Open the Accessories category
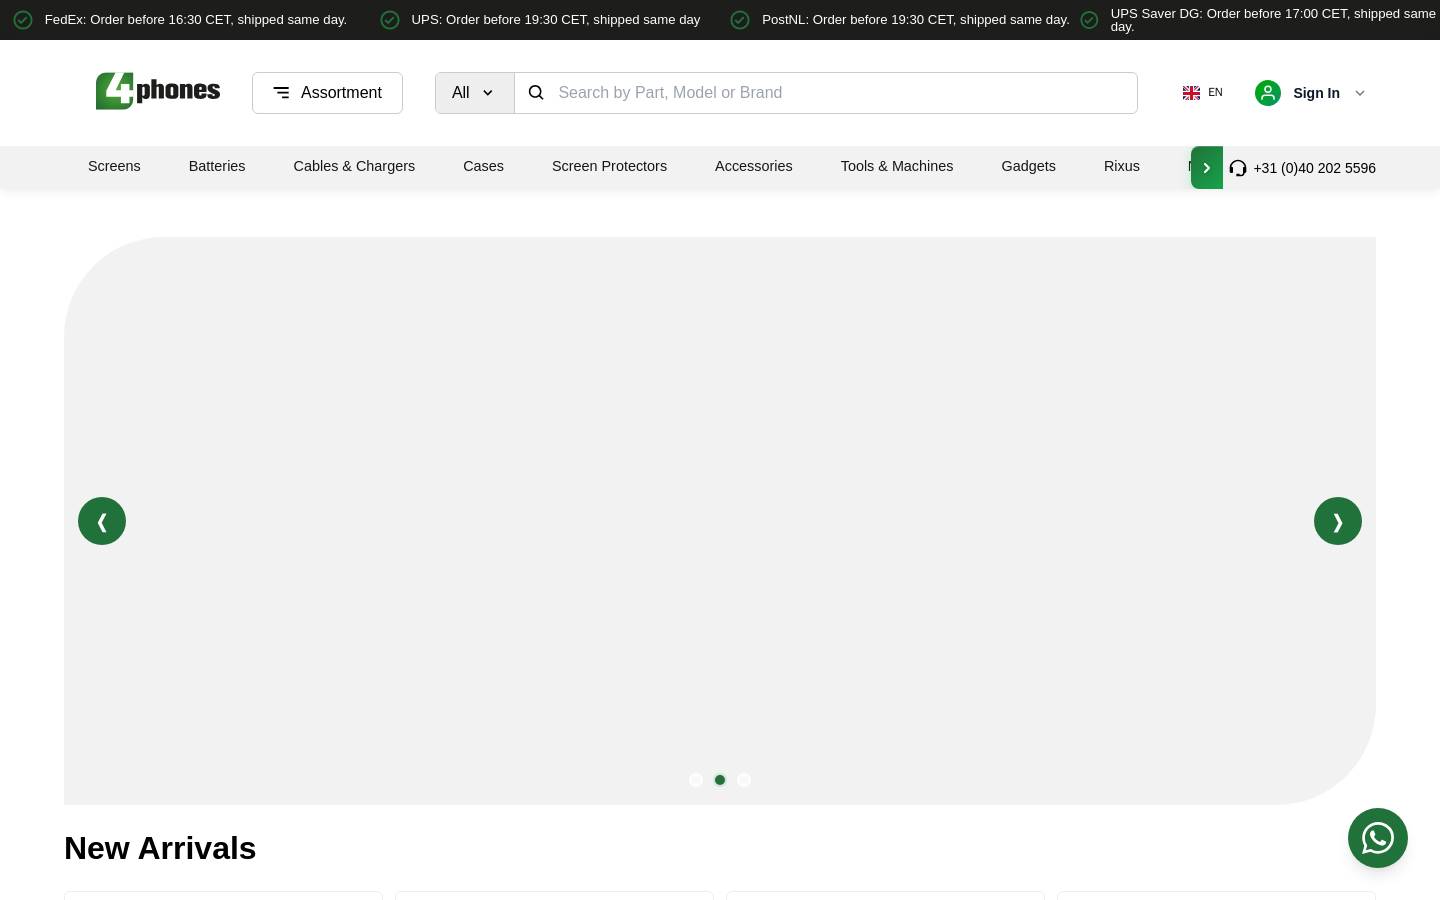The image size is (1440, 900). tap(754, 166)
